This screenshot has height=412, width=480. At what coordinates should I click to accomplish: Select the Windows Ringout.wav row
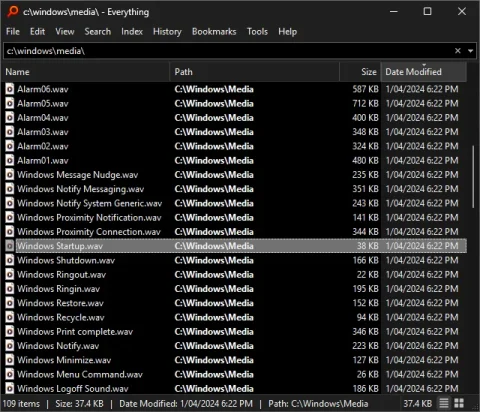coord(235,275)
